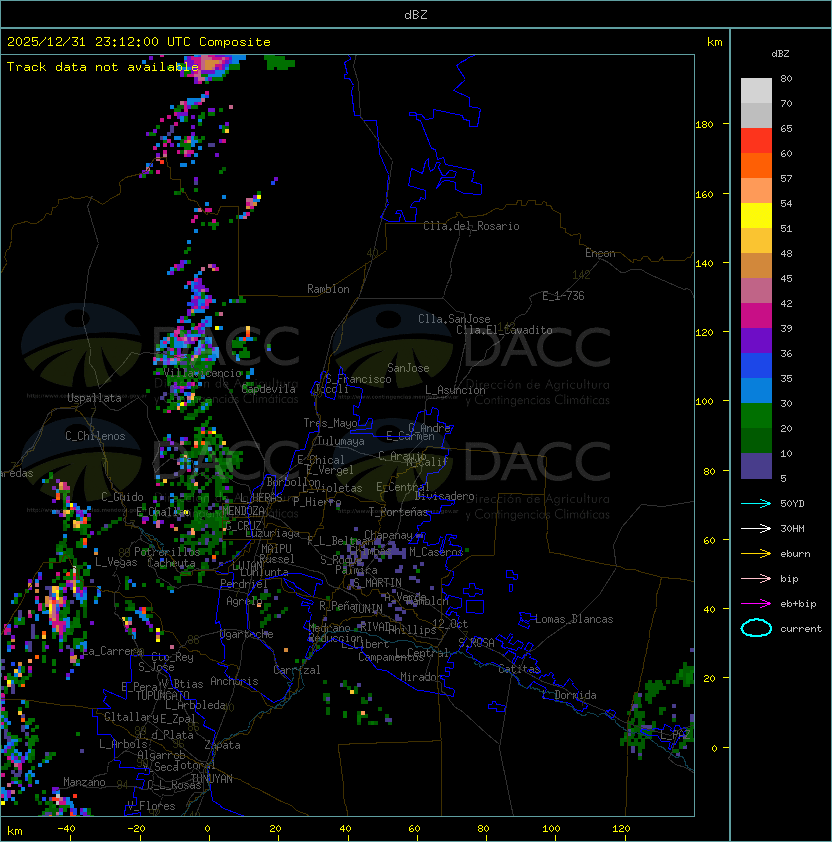
Task: Click the 'G_Andre' label
Action: click(429, 428)
